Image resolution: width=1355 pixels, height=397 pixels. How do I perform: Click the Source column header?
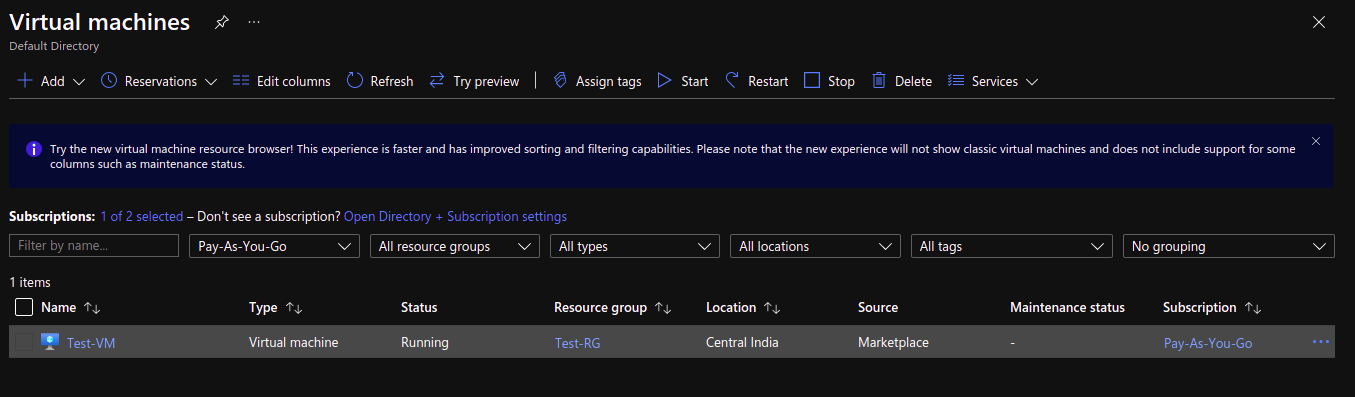click(x=878, y=308)
